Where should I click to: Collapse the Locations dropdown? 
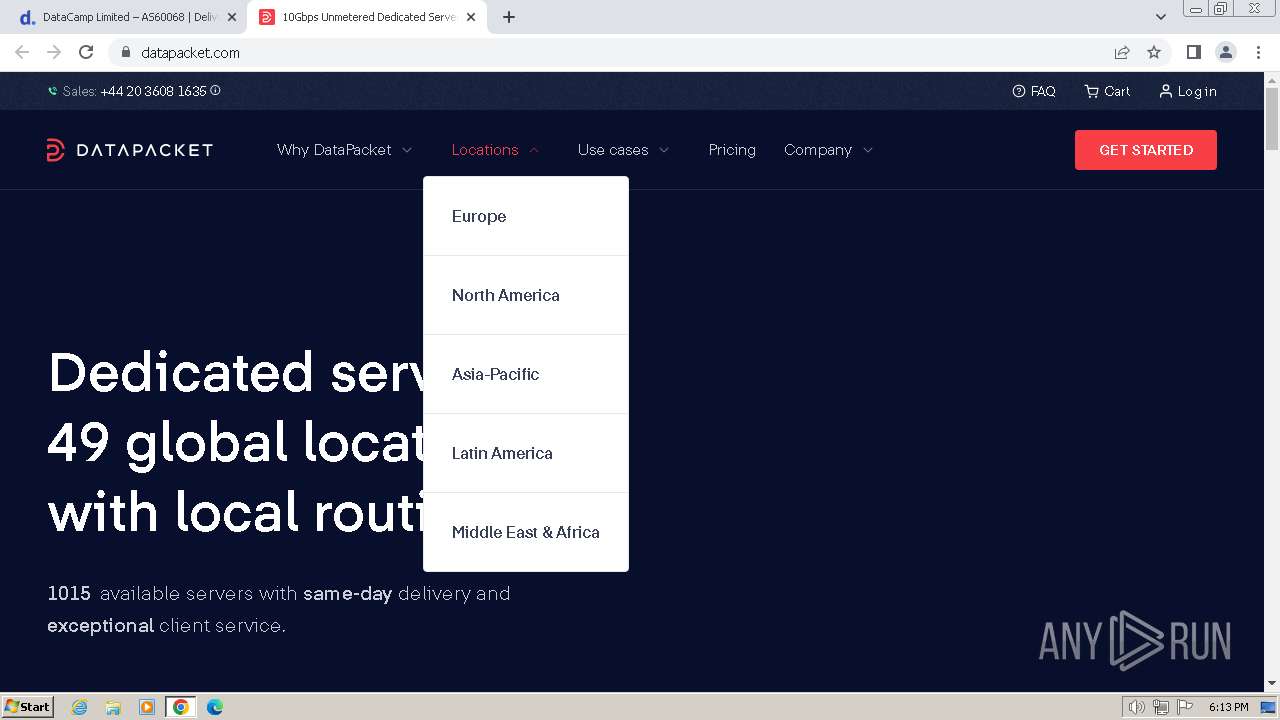495,150
